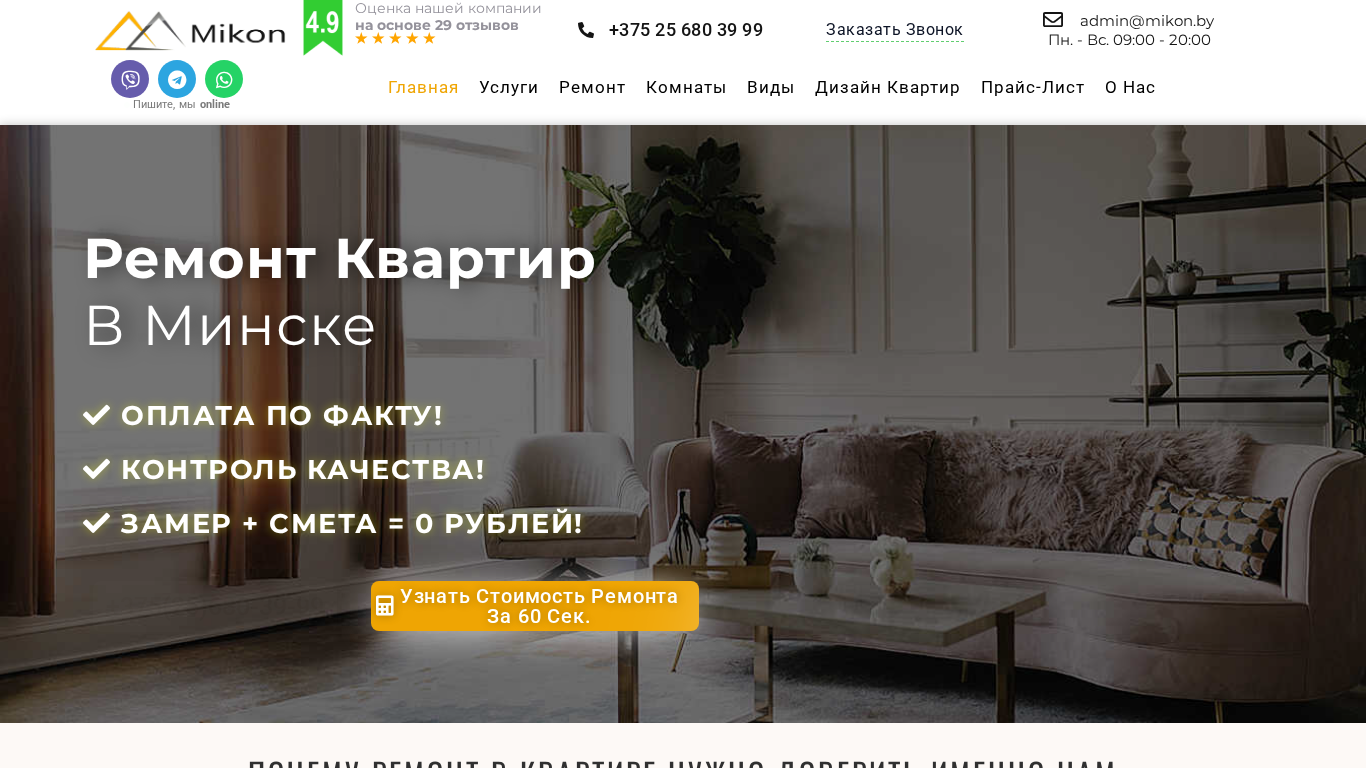Open WhatsApp chat icon
This screenshot has height=768, width=1366.
click(x=224, y=79)
